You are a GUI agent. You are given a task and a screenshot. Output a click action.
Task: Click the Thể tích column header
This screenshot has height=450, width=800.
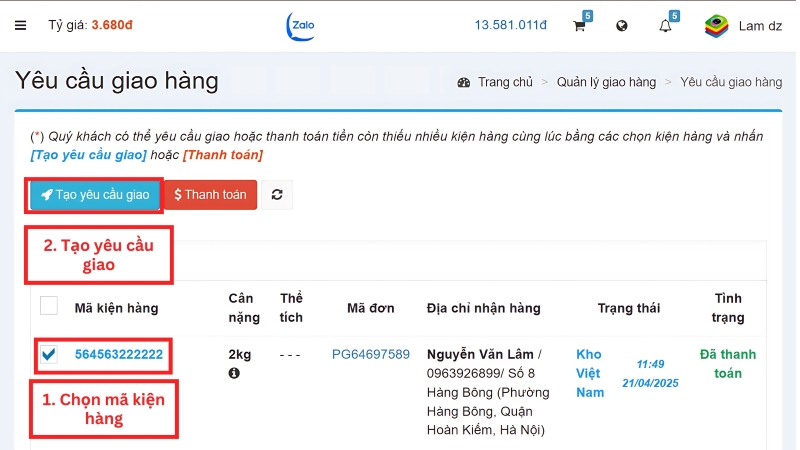pos(291,308)
